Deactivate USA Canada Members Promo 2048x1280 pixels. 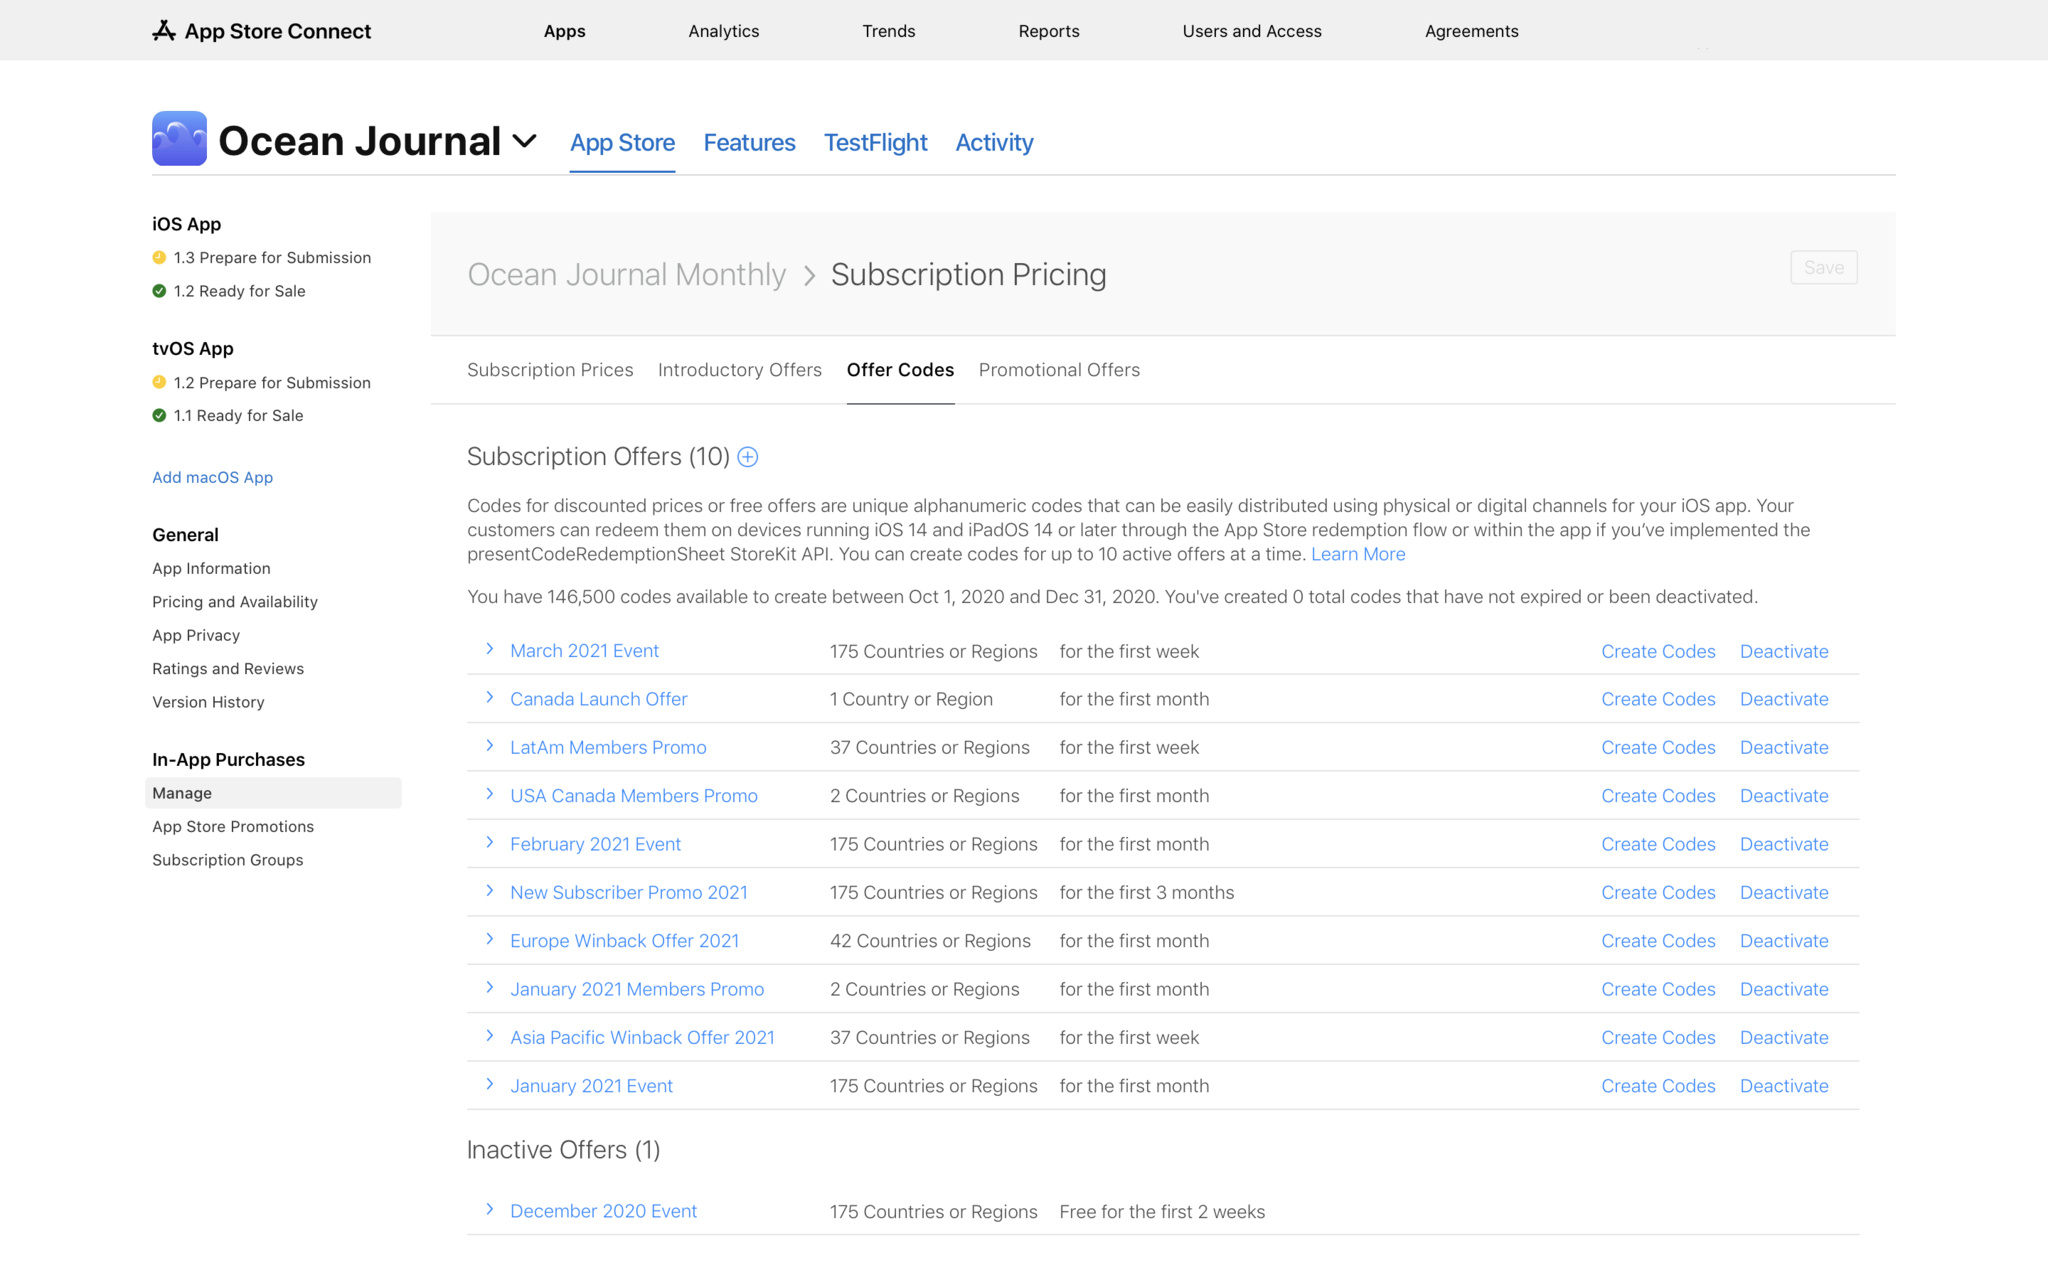pyautogui.click(x=1784, y=796)
